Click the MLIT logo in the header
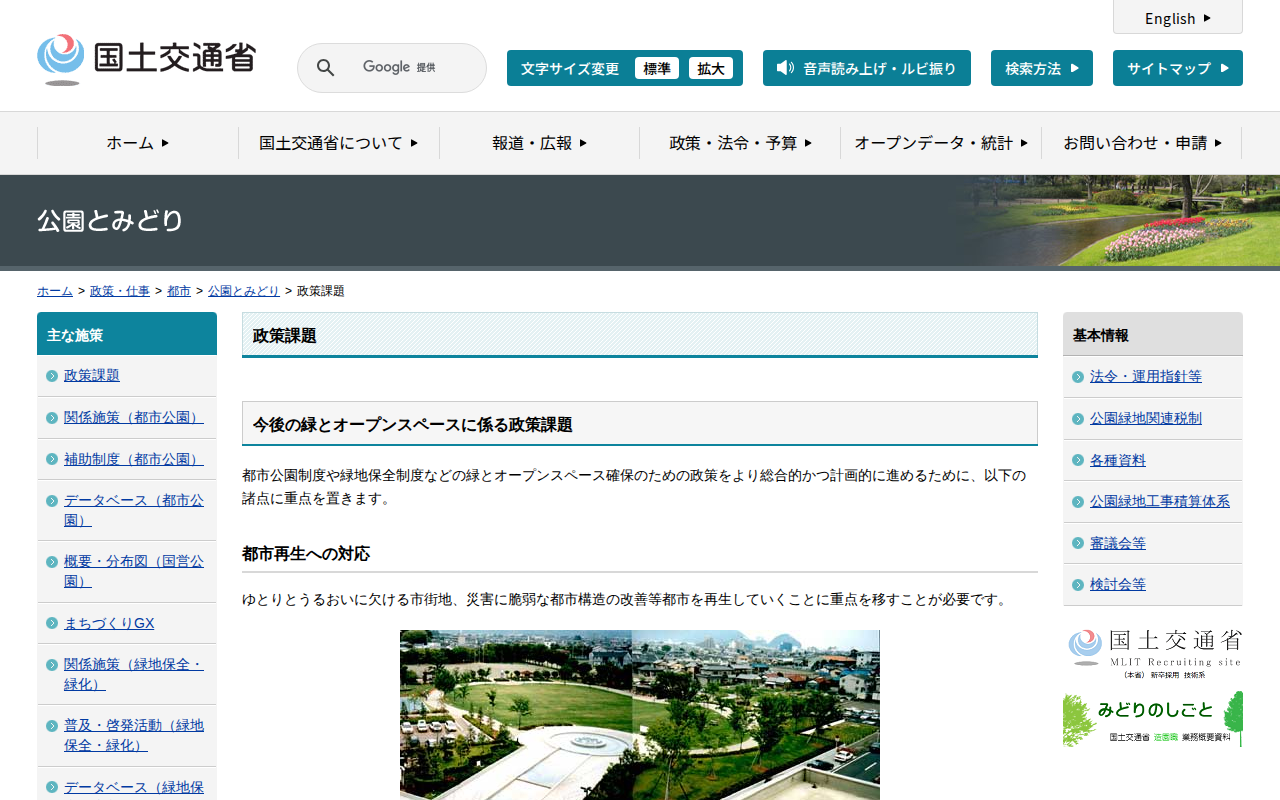This screenshot has height=800, width=1280. point(146,59)
